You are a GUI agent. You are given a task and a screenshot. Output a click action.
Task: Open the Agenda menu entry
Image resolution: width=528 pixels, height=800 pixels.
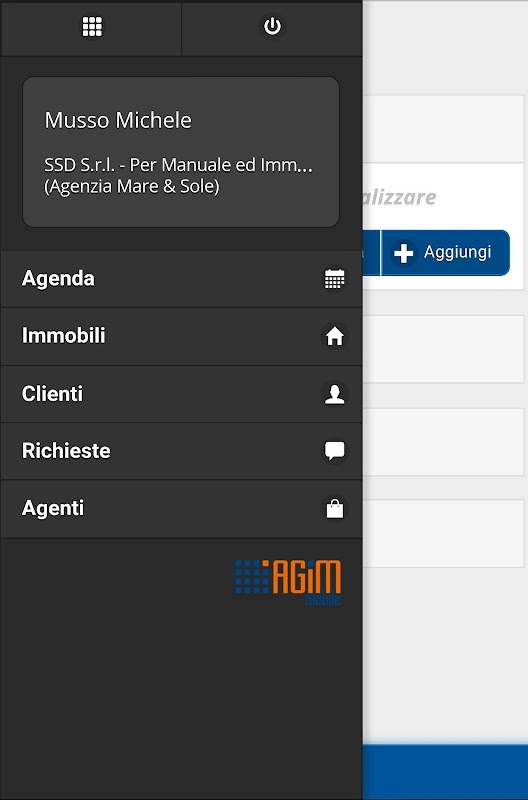click(181, 279)
